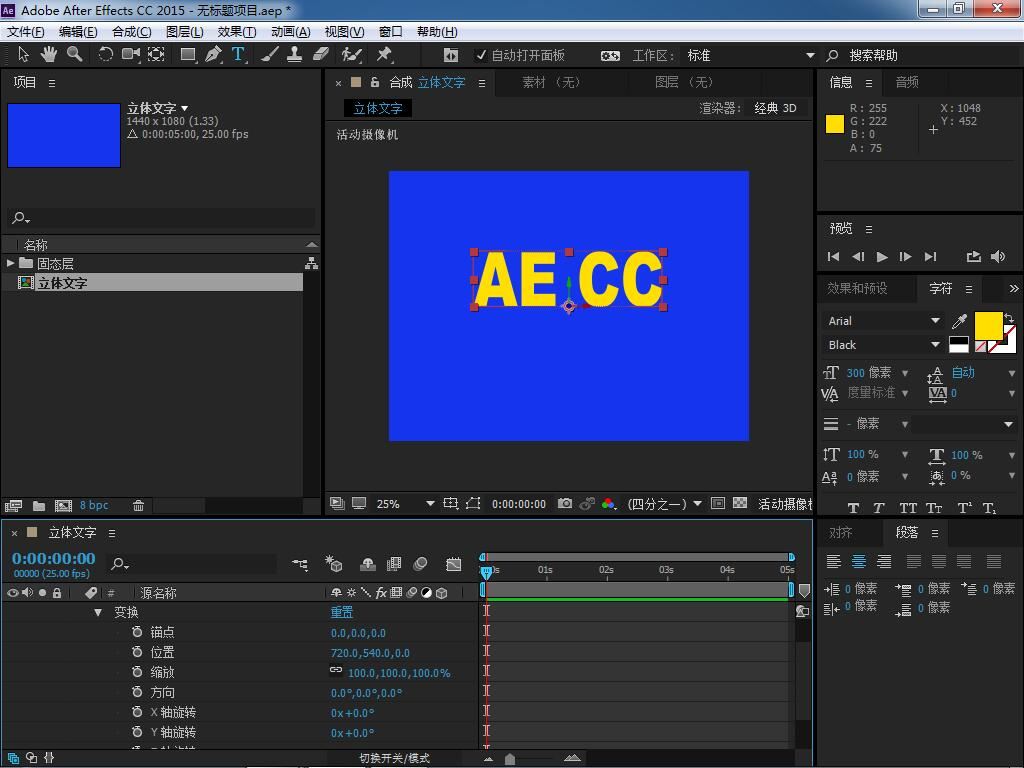The width and height of the screenshot is (1024, 768).
Task: Toggle transparency grid in viewer
Action: 740,504
